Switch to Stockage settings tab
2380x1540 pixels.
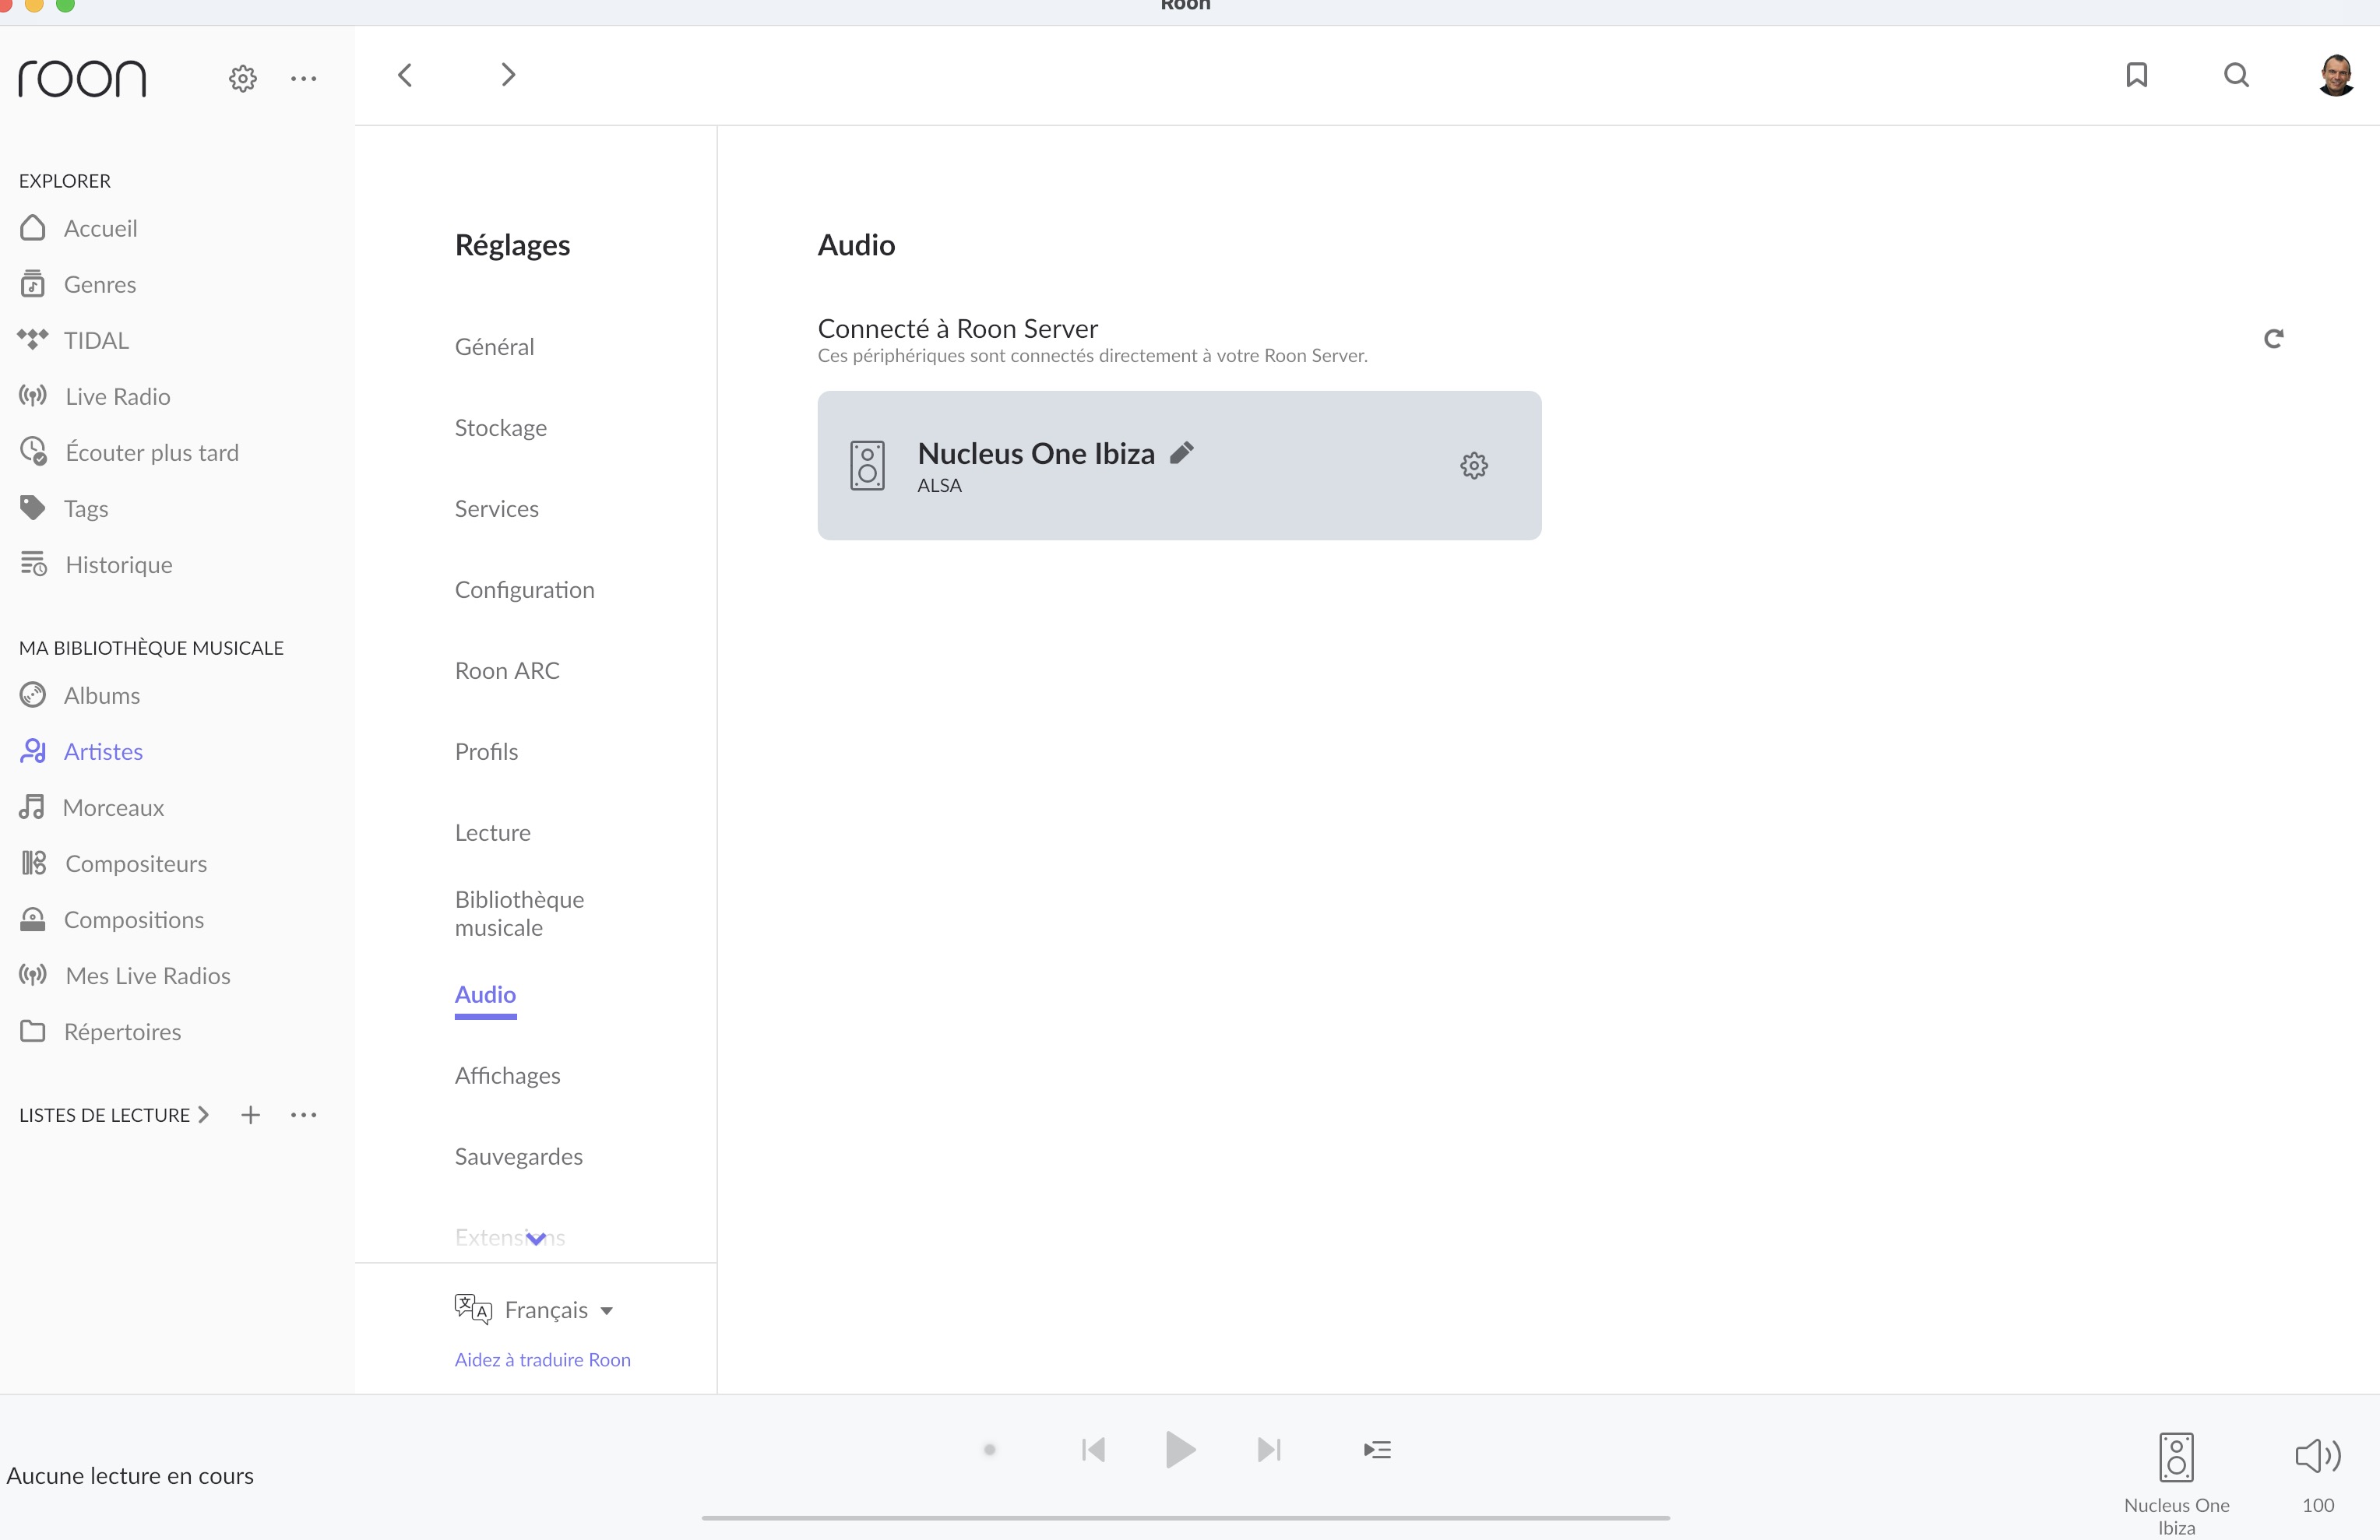pyautogui.click(x=501, y=427)
